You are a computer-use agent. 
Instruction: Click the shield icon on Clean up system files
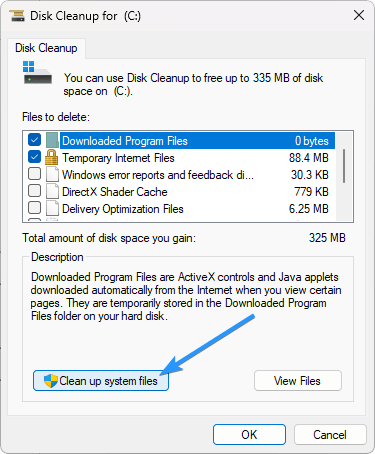(51, 381)
